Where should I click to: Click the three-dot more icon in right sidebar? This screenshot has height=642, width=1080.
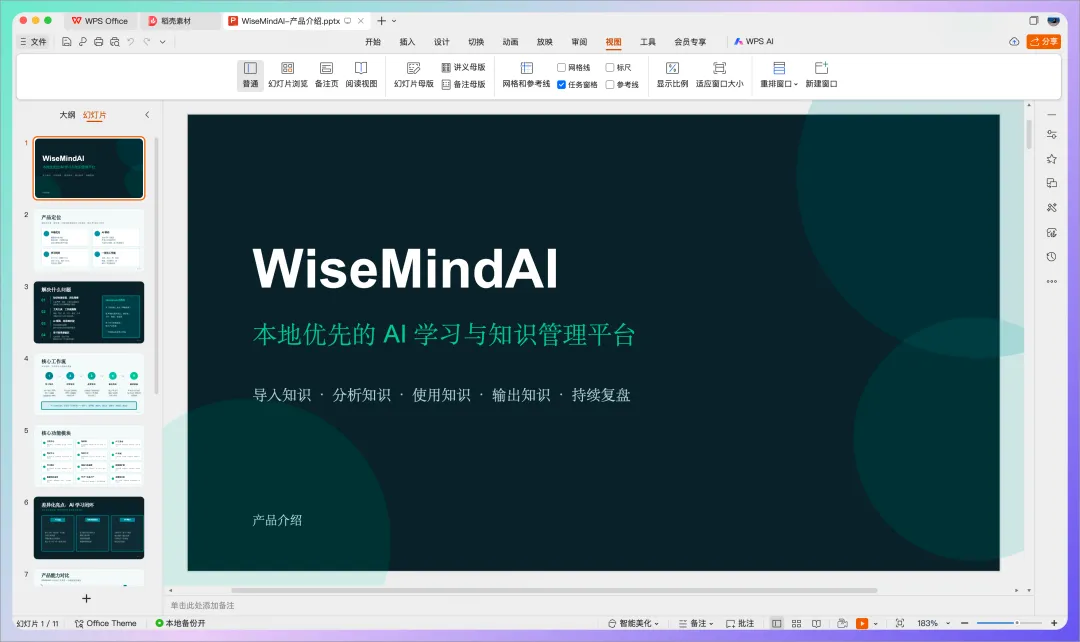(x=1052, y=281)
